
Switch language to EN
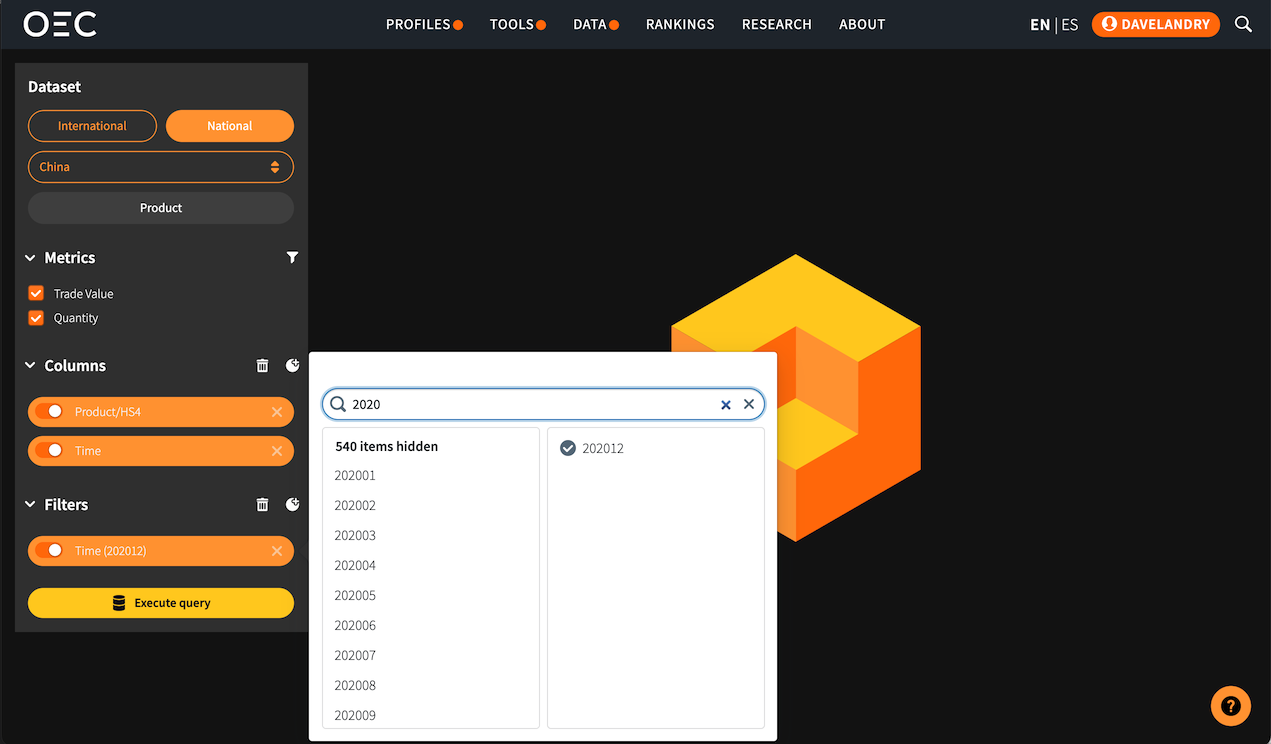(x=1040, y=25)
